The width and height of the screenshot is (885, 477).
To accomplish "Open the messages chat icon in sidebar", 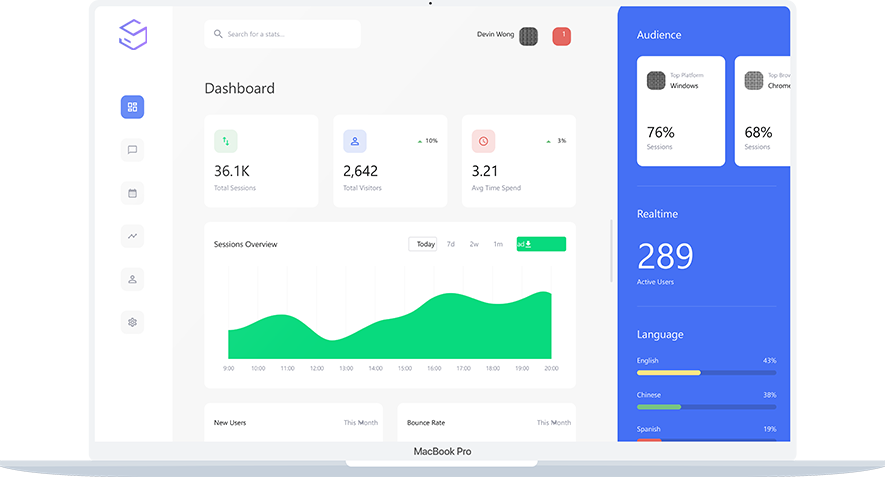I will pos(132,150).
